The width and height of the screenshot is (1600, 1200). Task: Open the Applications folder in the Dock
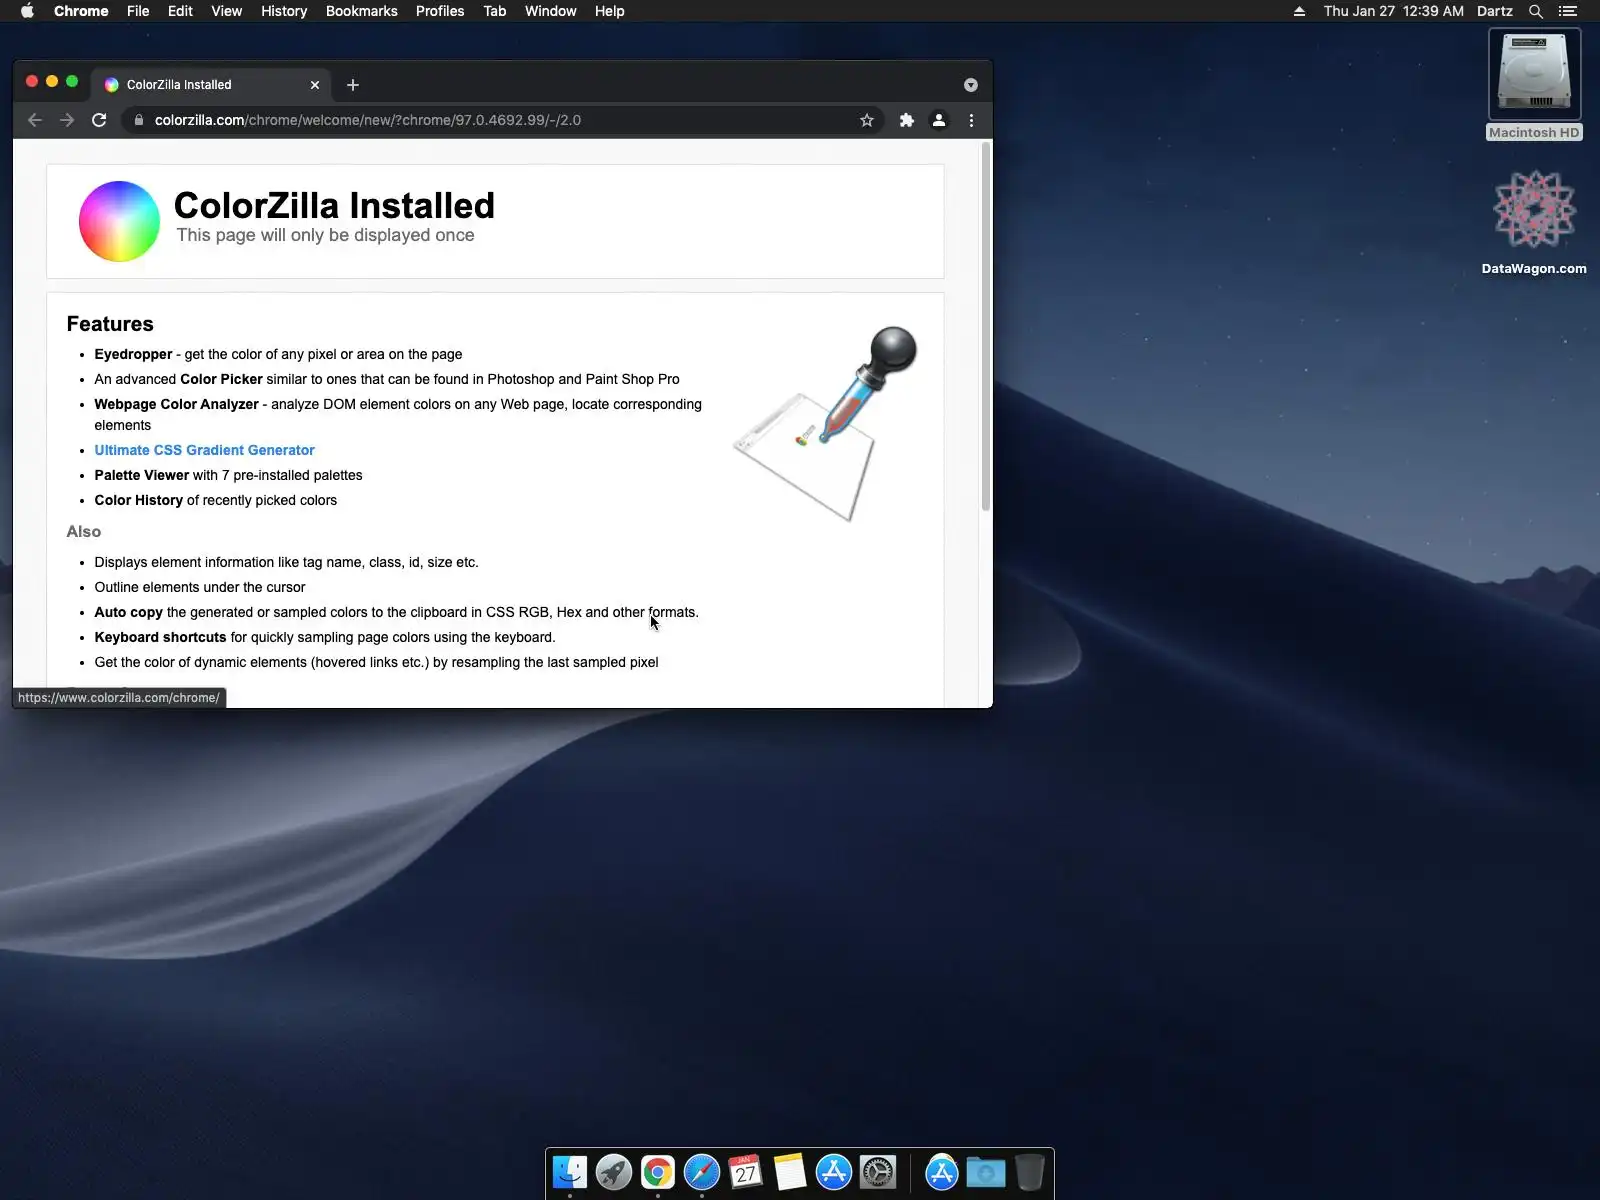pos(942,1172)
